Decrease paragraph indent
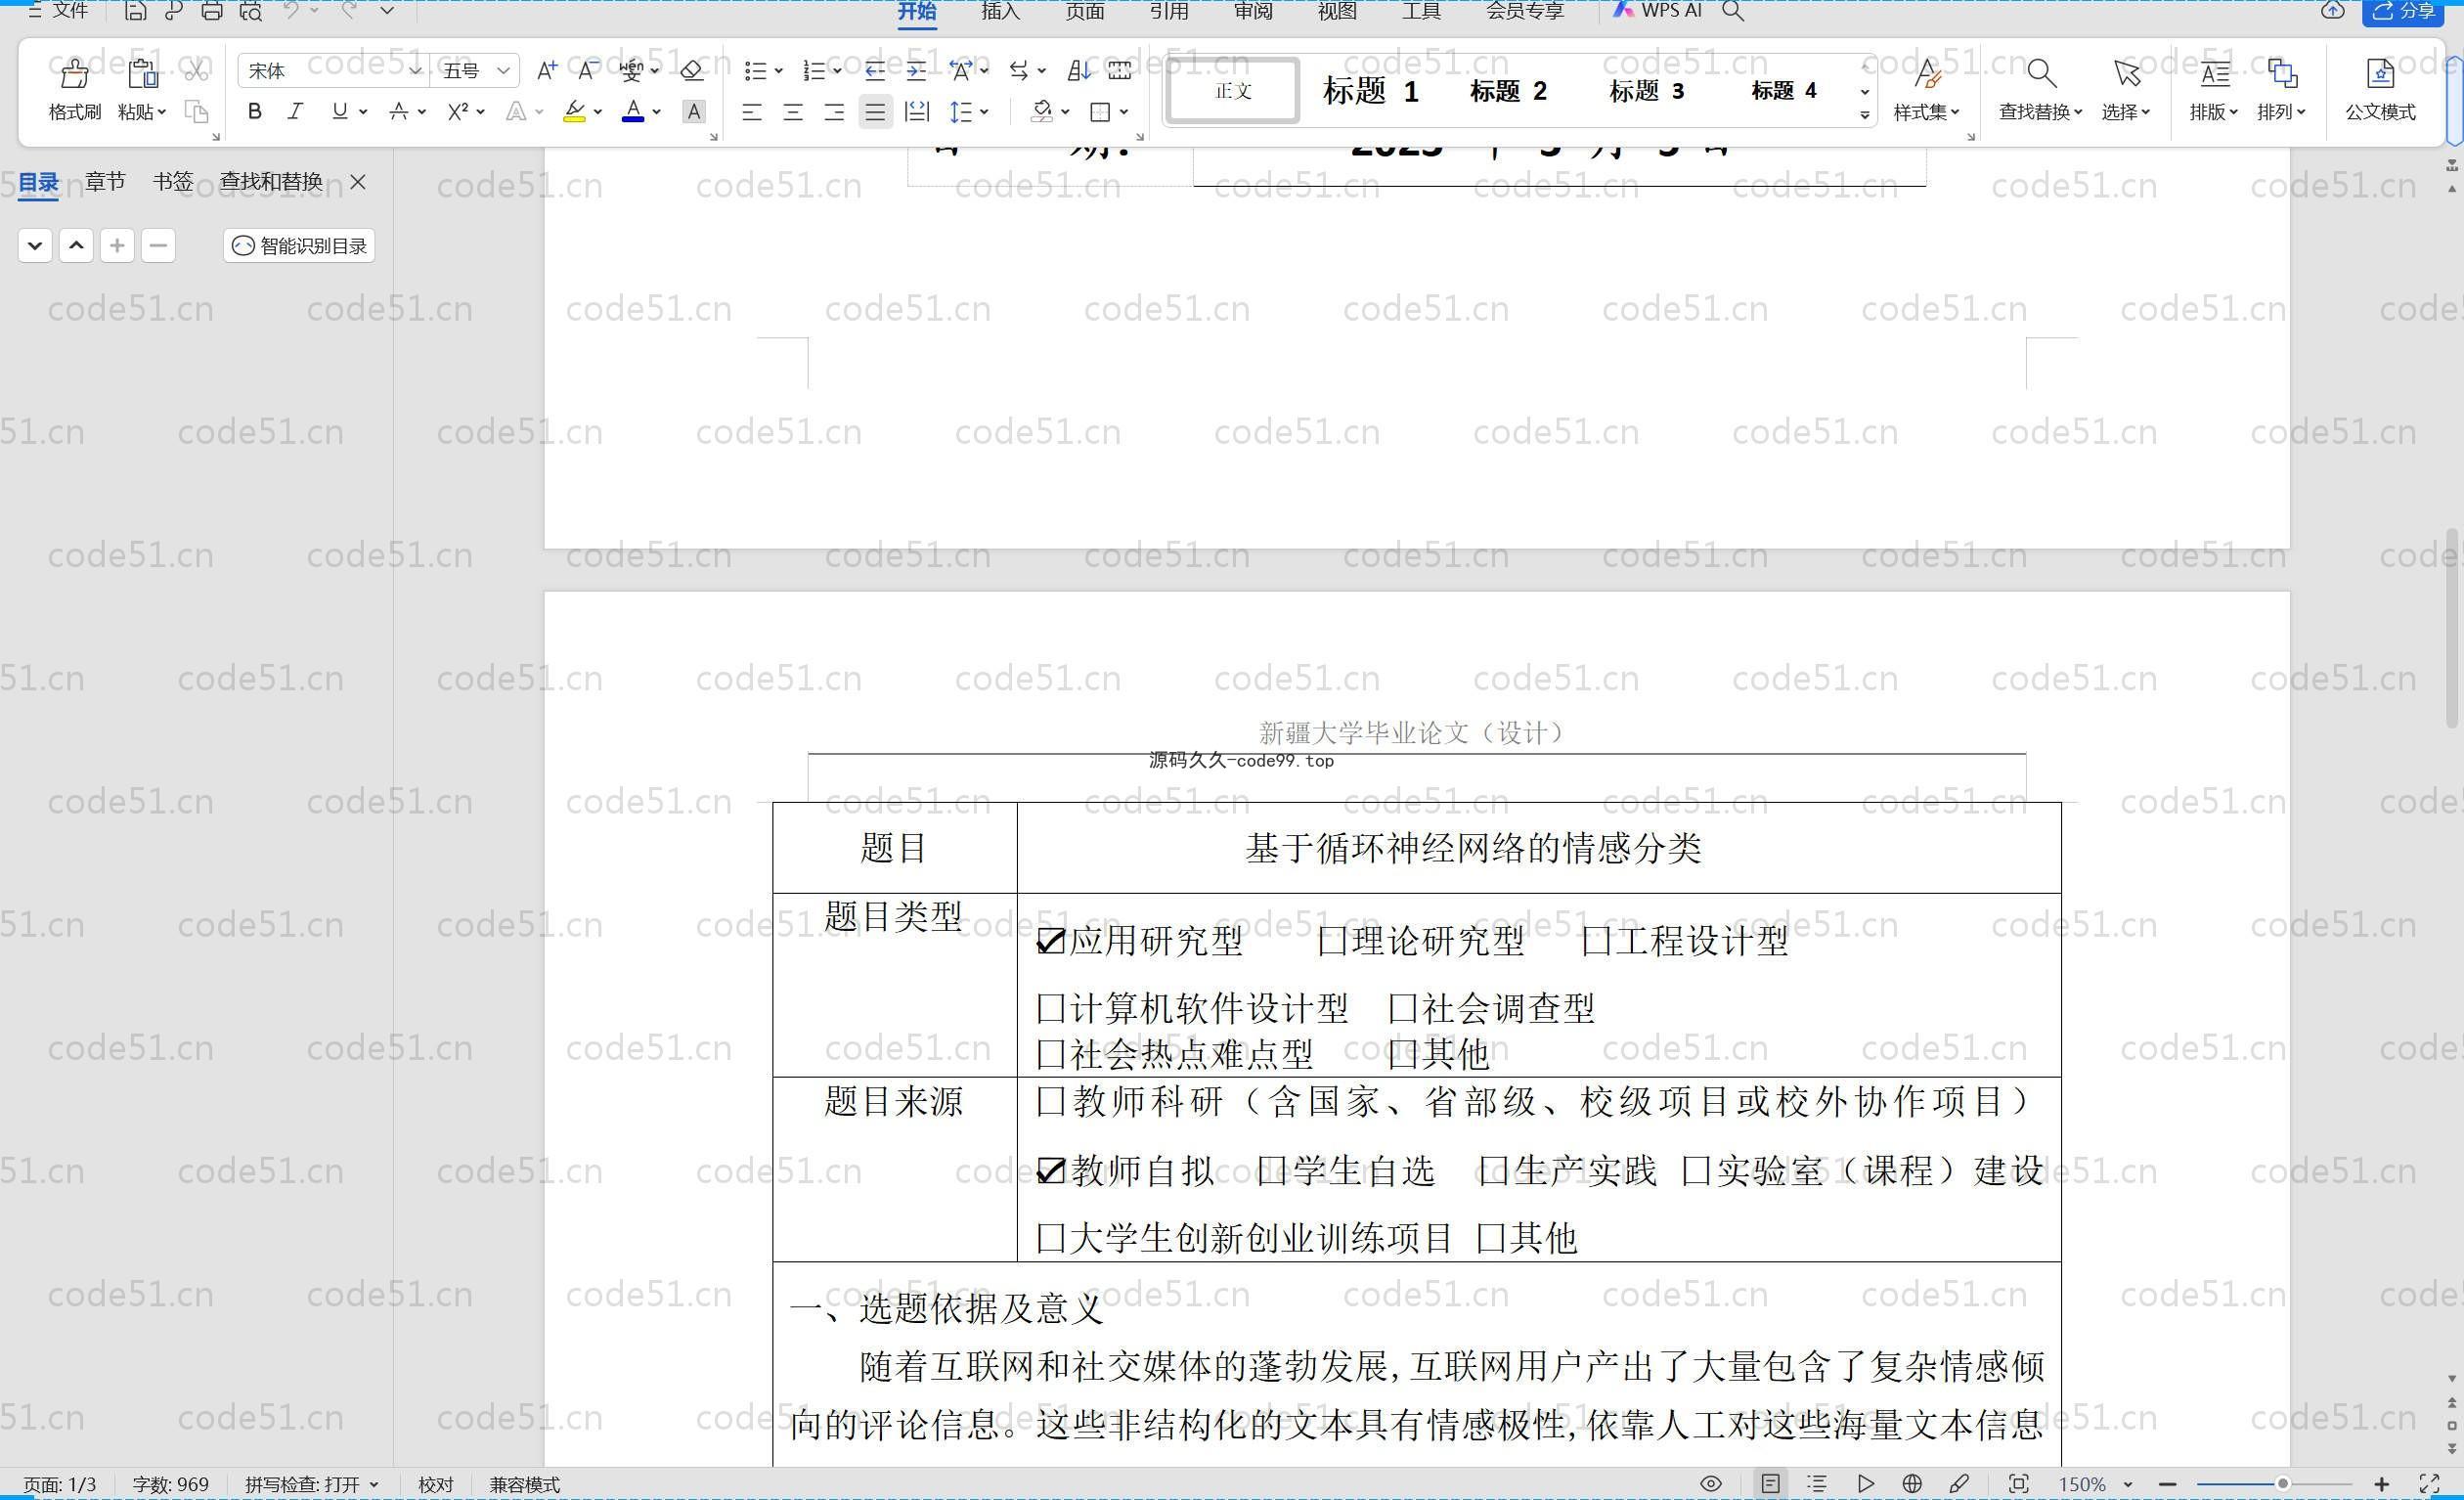 point(875,70)
